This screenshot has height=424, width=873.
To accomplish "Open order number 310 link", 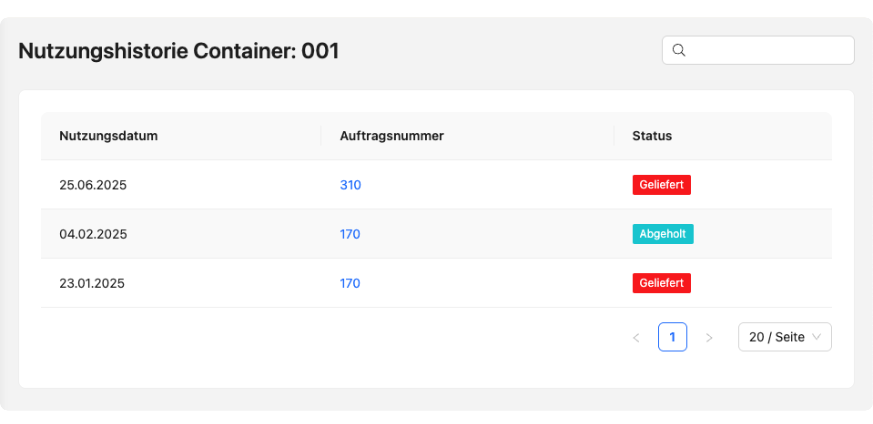I will (350, 185).
